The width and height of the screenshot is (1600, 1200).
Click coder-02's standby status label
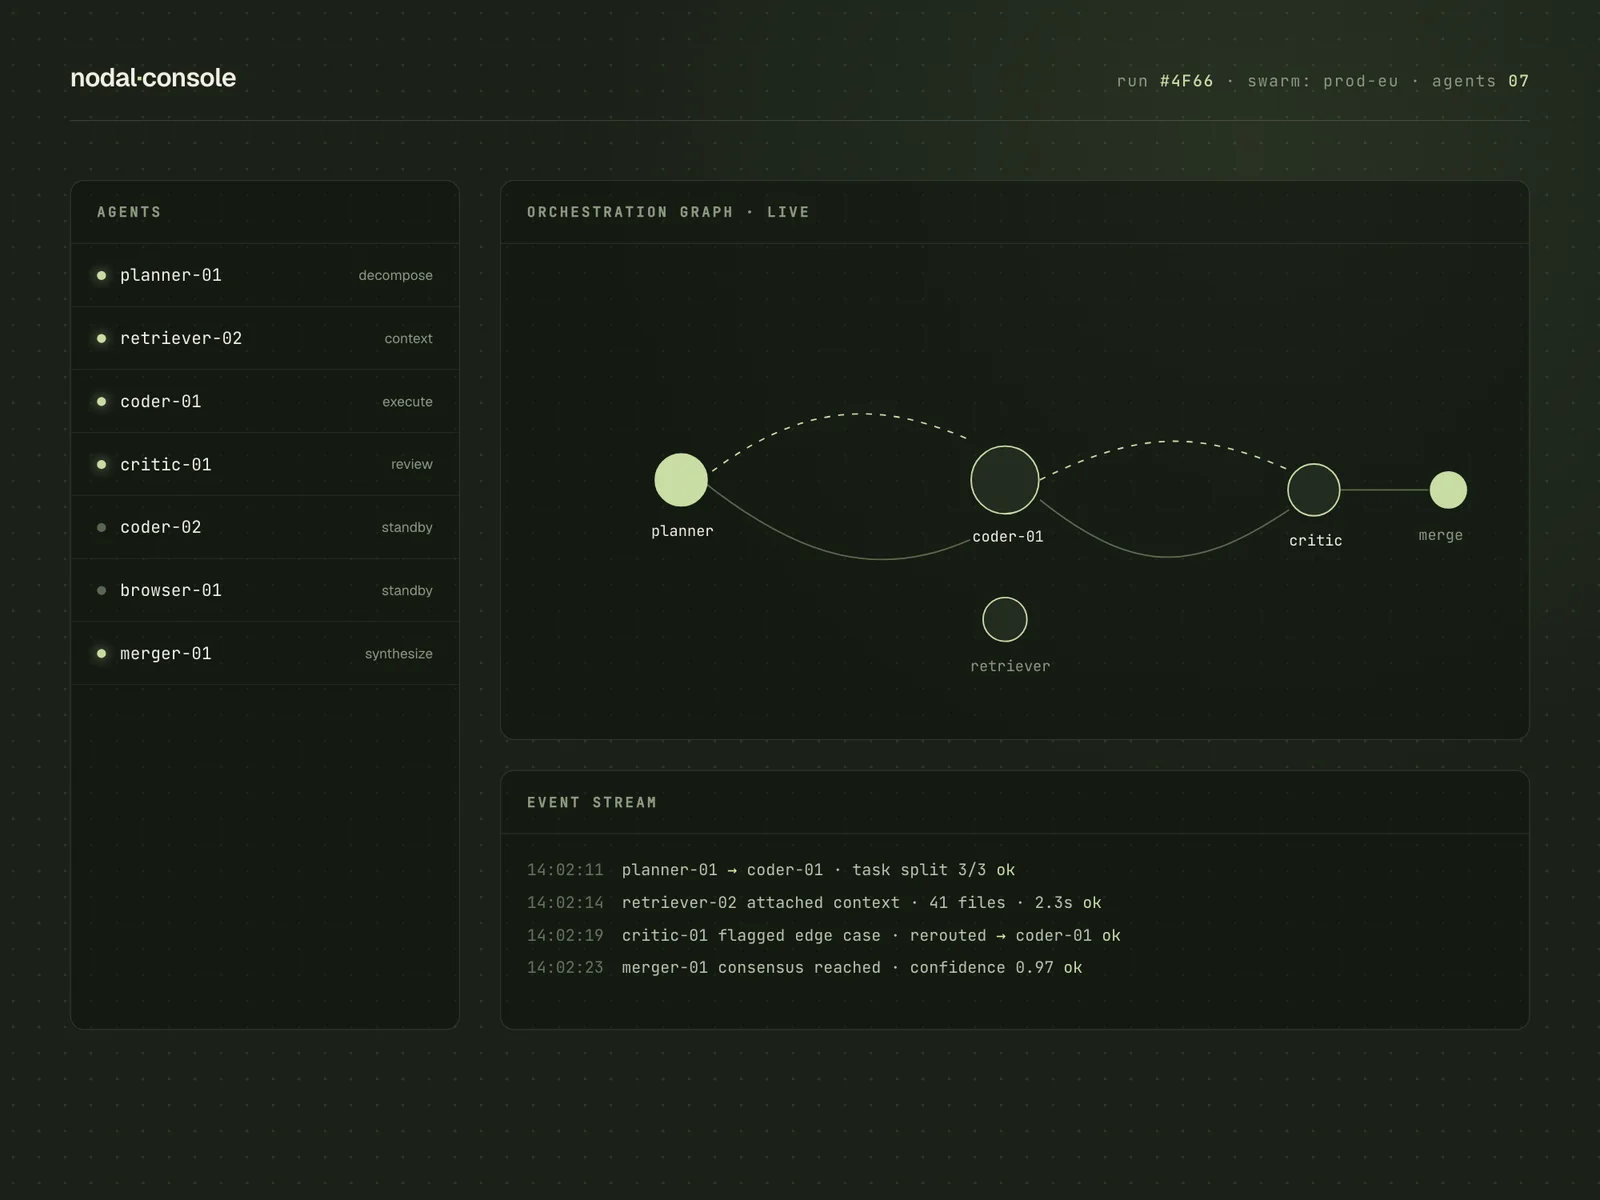tap(407, 527)
